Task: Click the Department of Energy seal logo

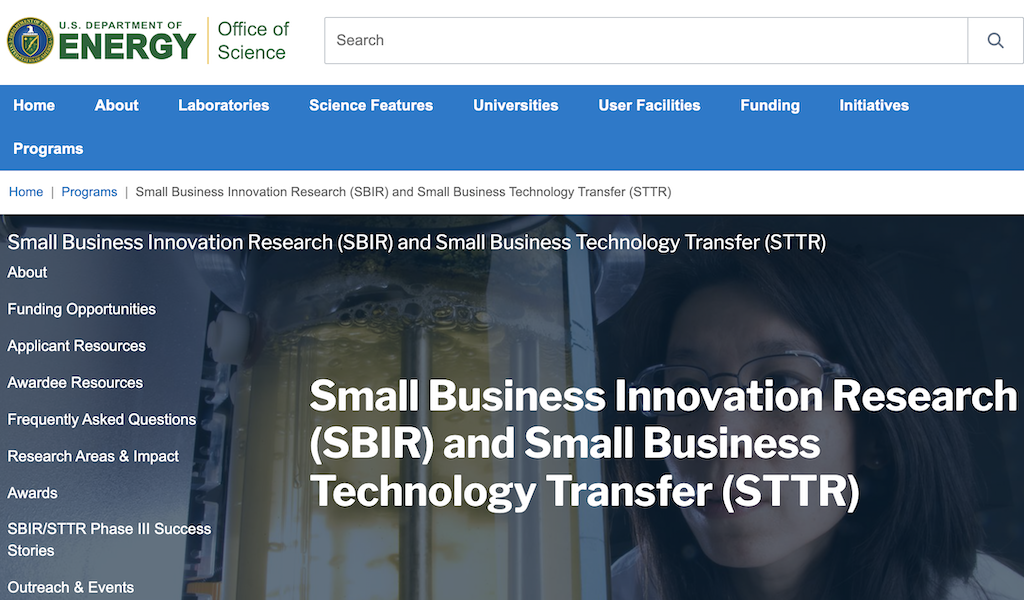Action: (x=30, y=40)
